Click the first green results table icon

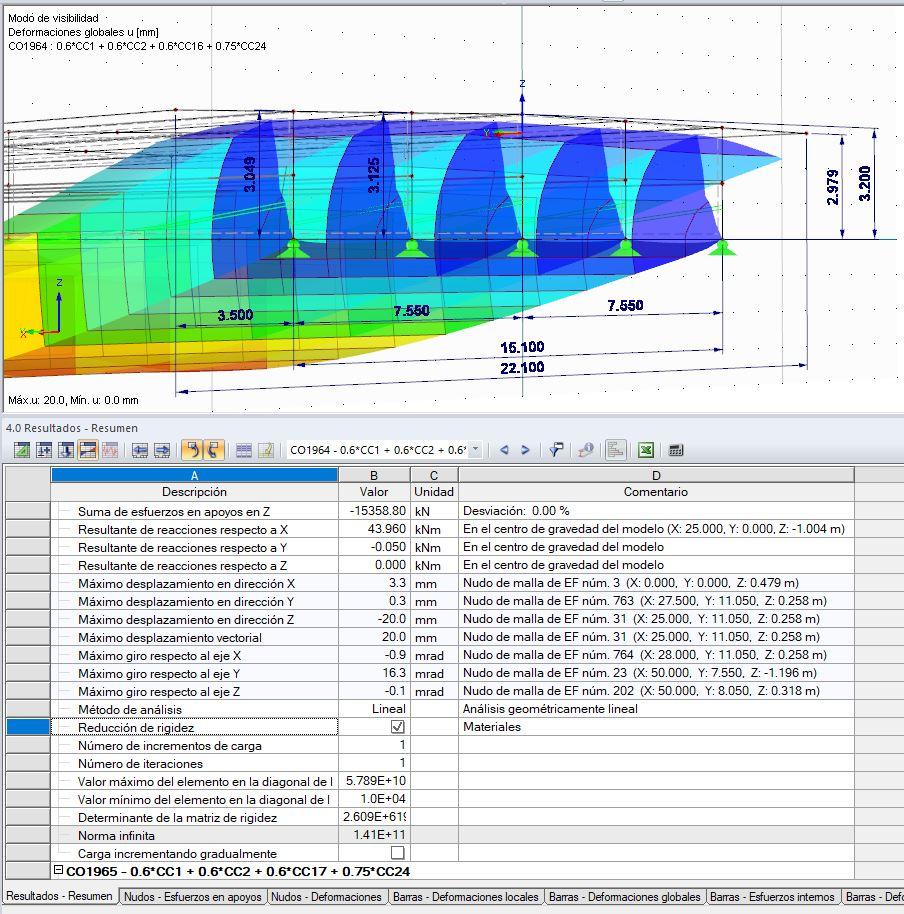pos(22,450)
